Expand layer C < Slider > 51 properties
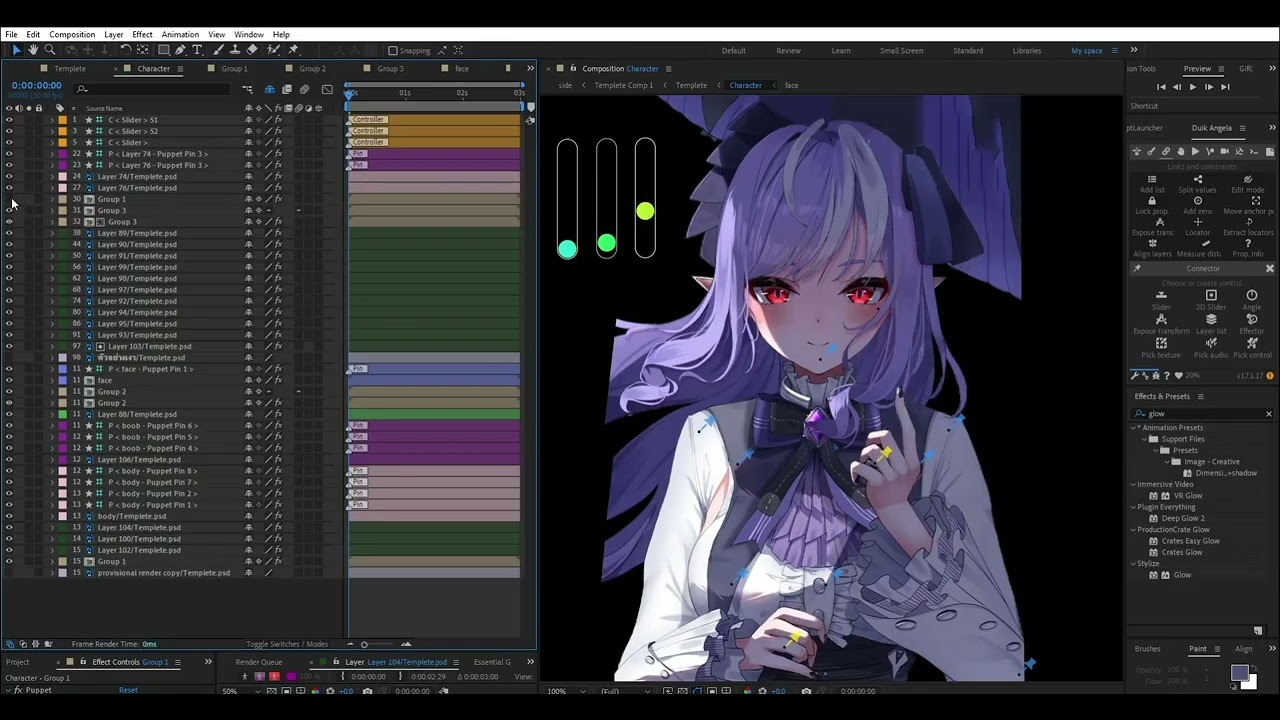 [x=52, y=120]
